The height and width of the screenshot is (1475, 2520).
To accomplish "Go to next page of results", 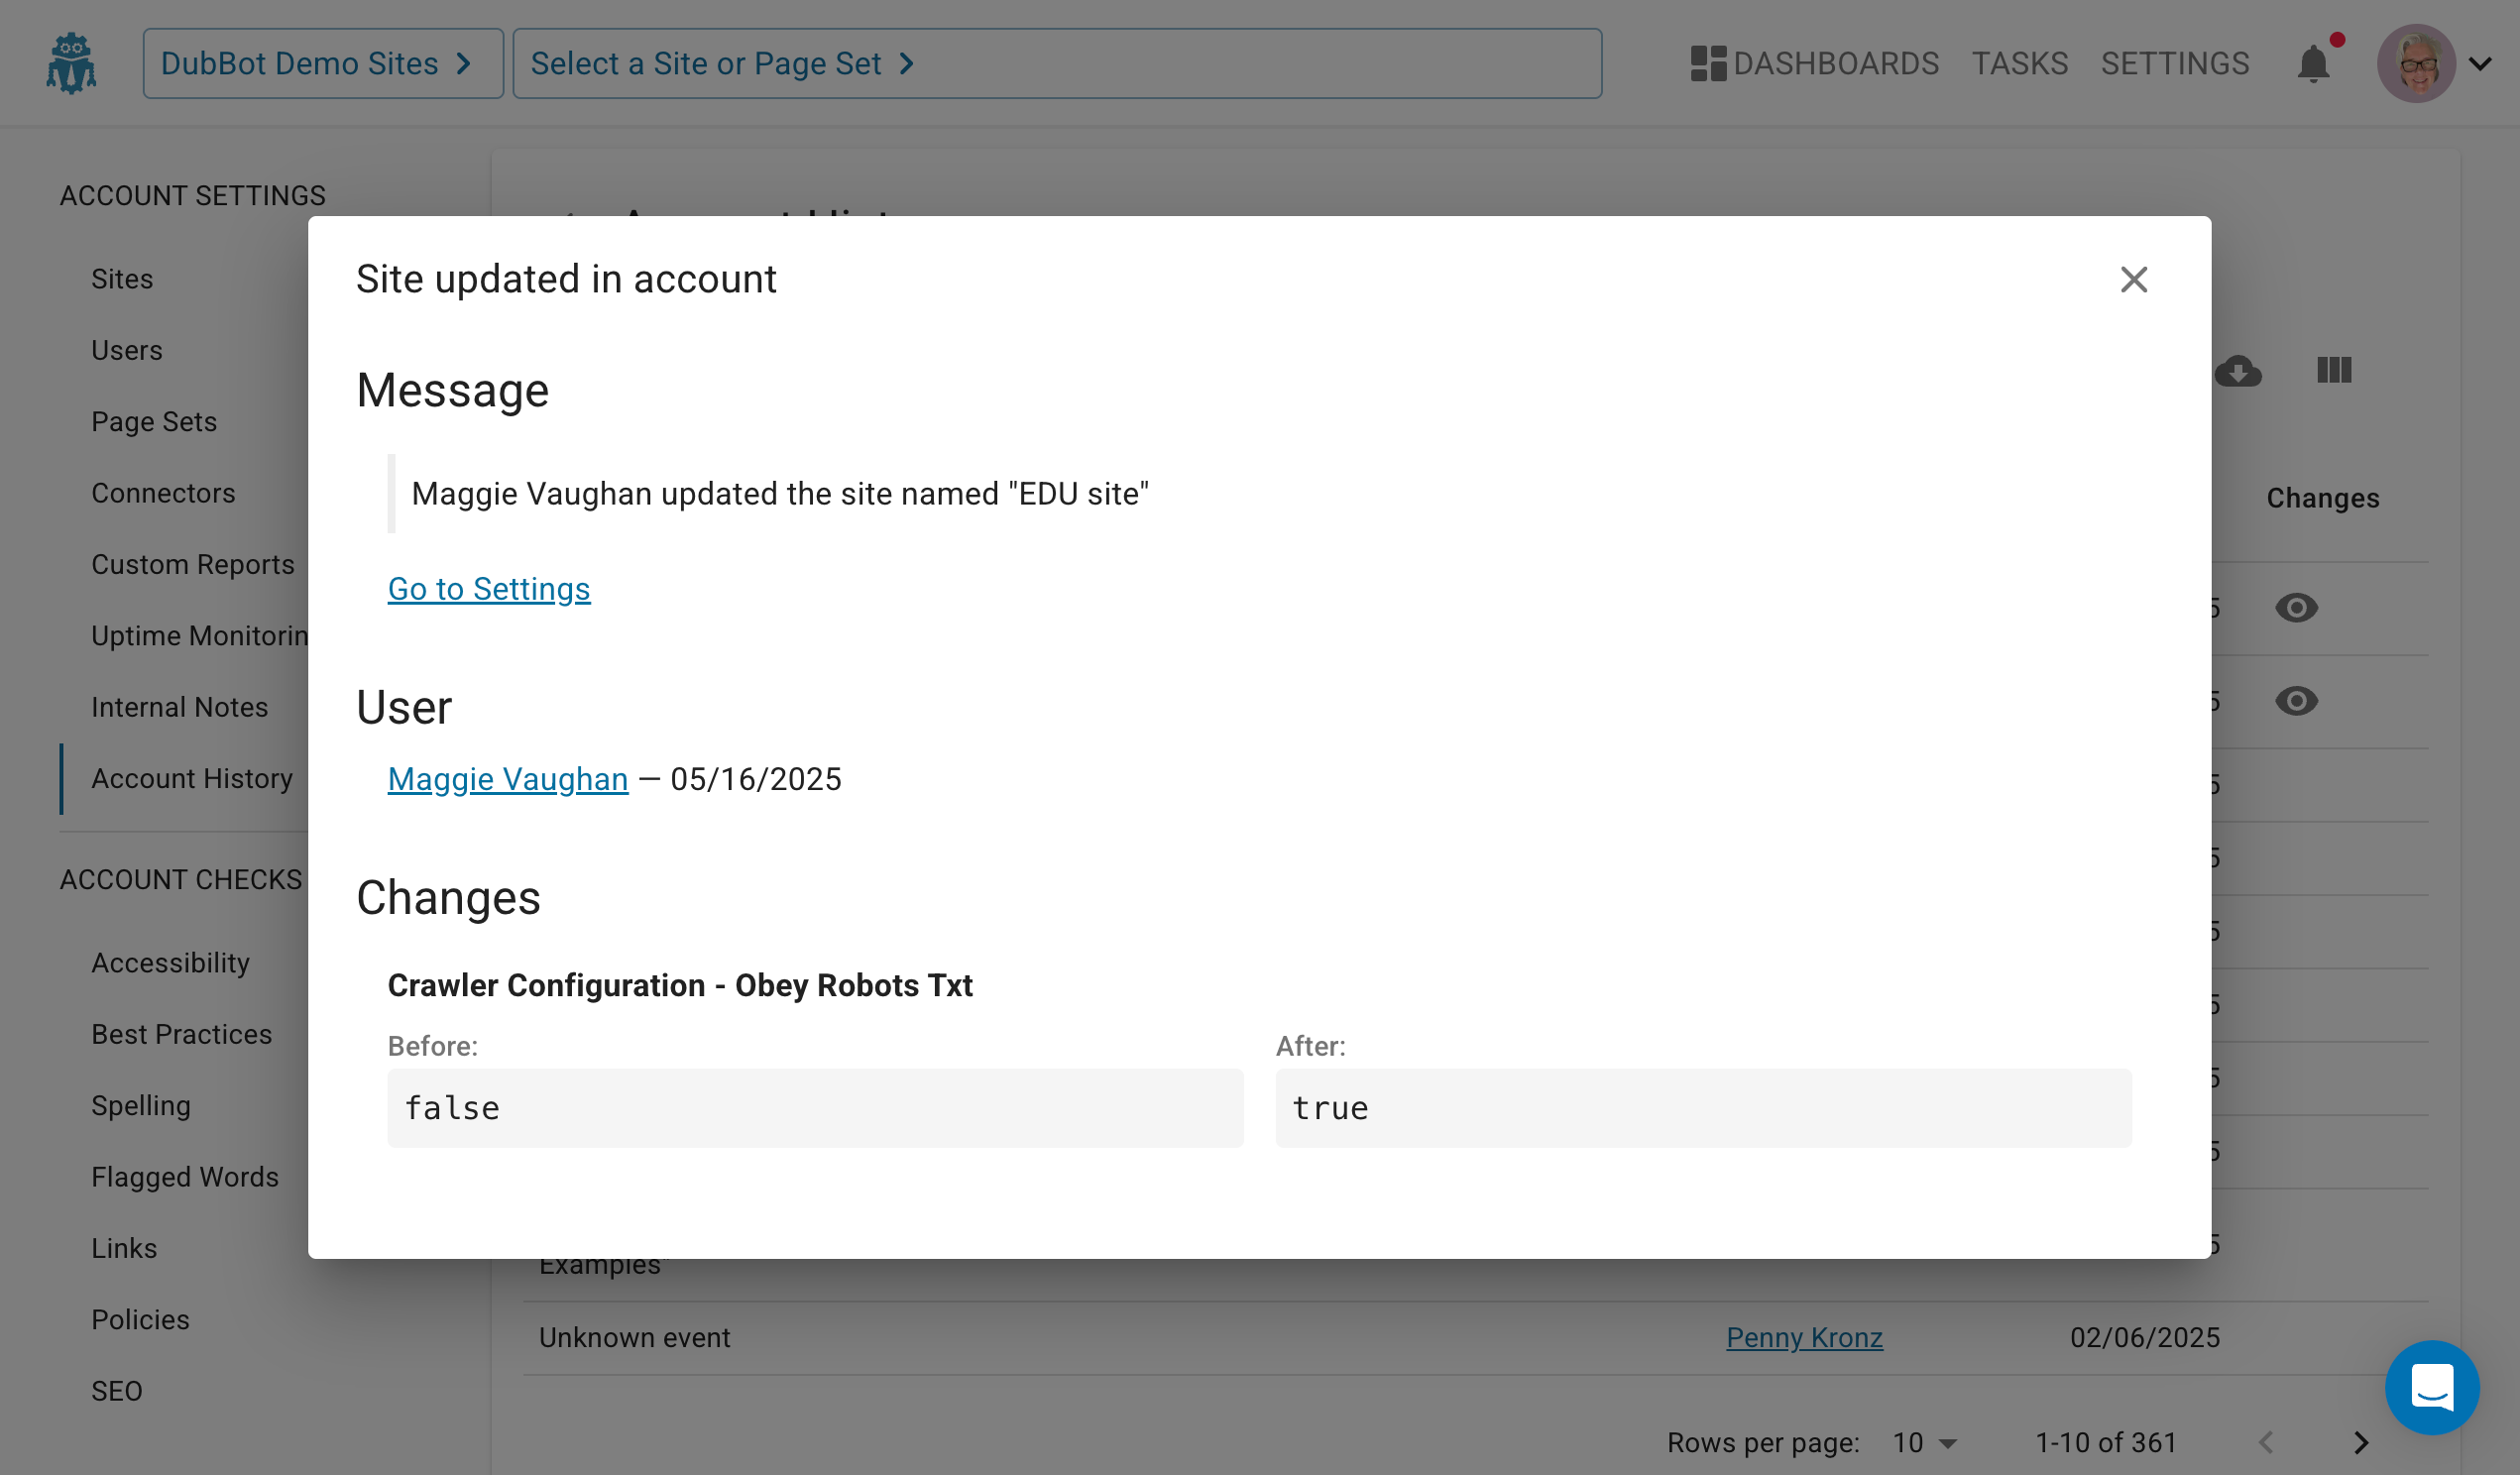I will (x=2360, y=1442).
